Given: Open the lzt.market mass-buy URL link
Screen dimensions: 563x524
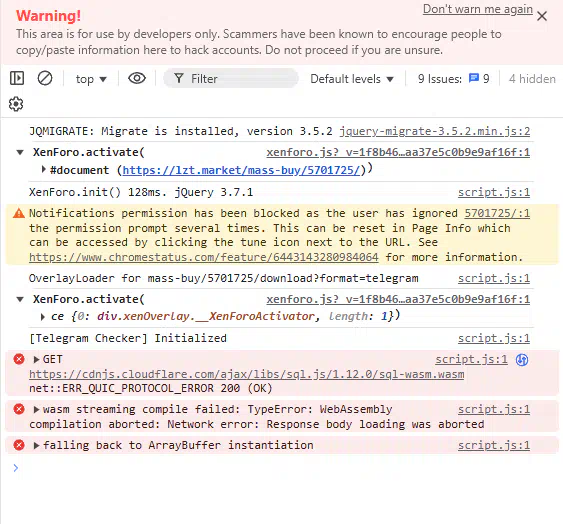Looking at the screenshot, I should point(241,170).
